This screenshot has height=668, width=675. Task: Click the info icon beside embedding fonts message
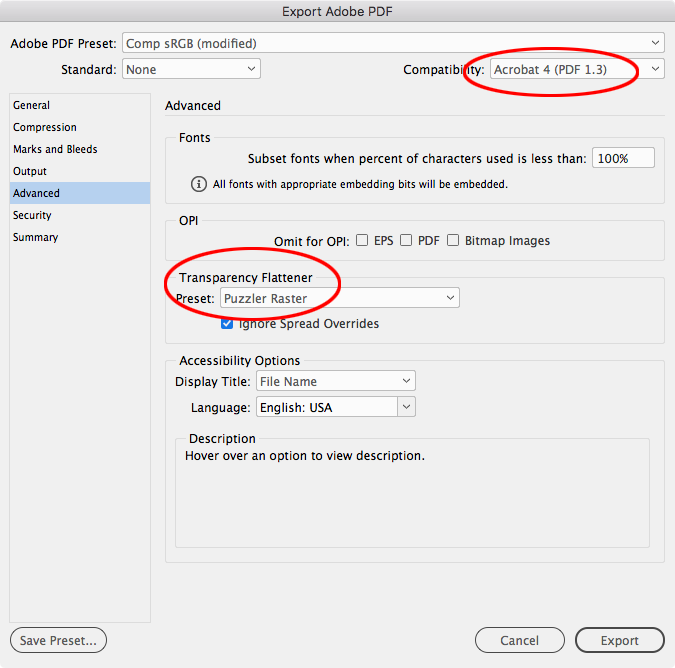pos(198,184)
